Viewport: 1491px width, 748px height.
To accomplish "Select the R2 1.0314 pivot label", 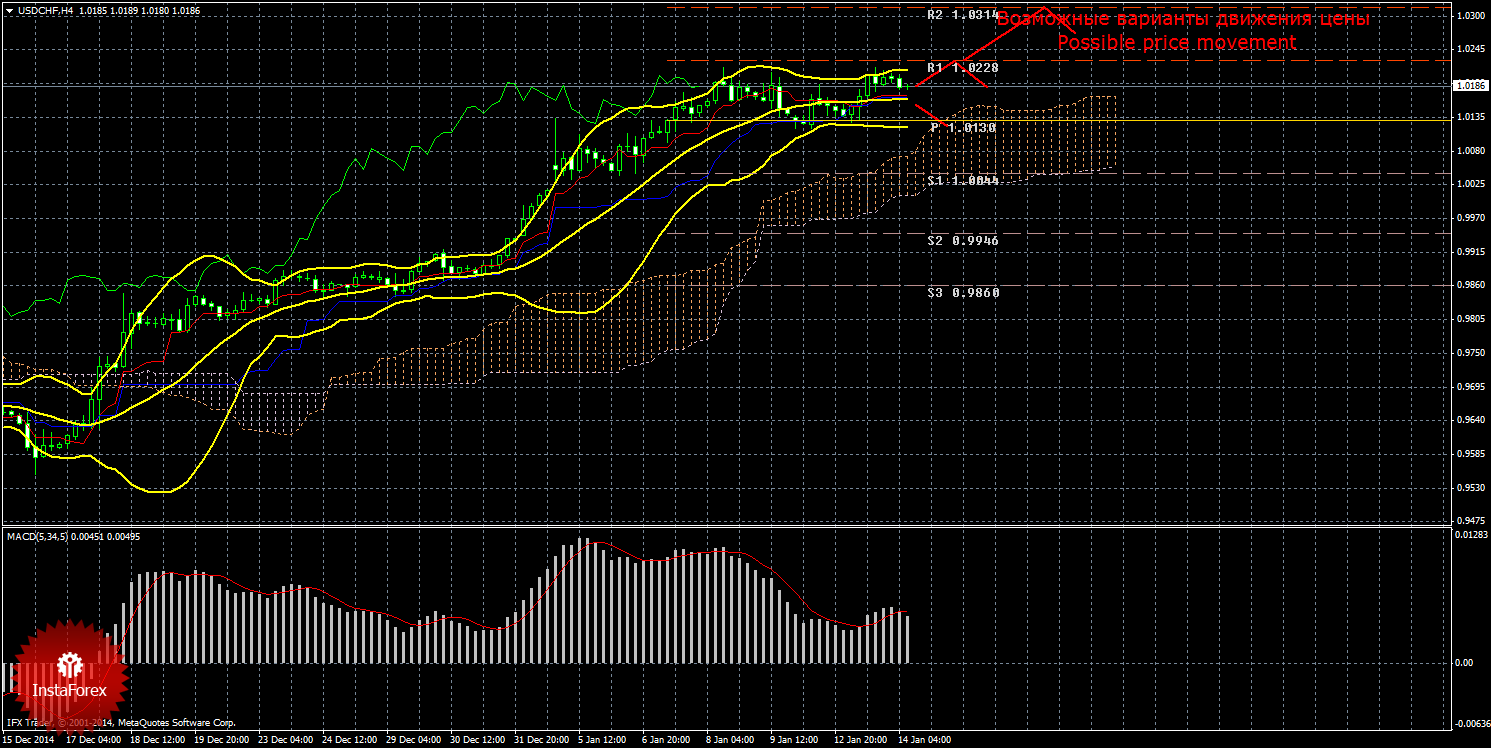I will (x=962, y=15).
